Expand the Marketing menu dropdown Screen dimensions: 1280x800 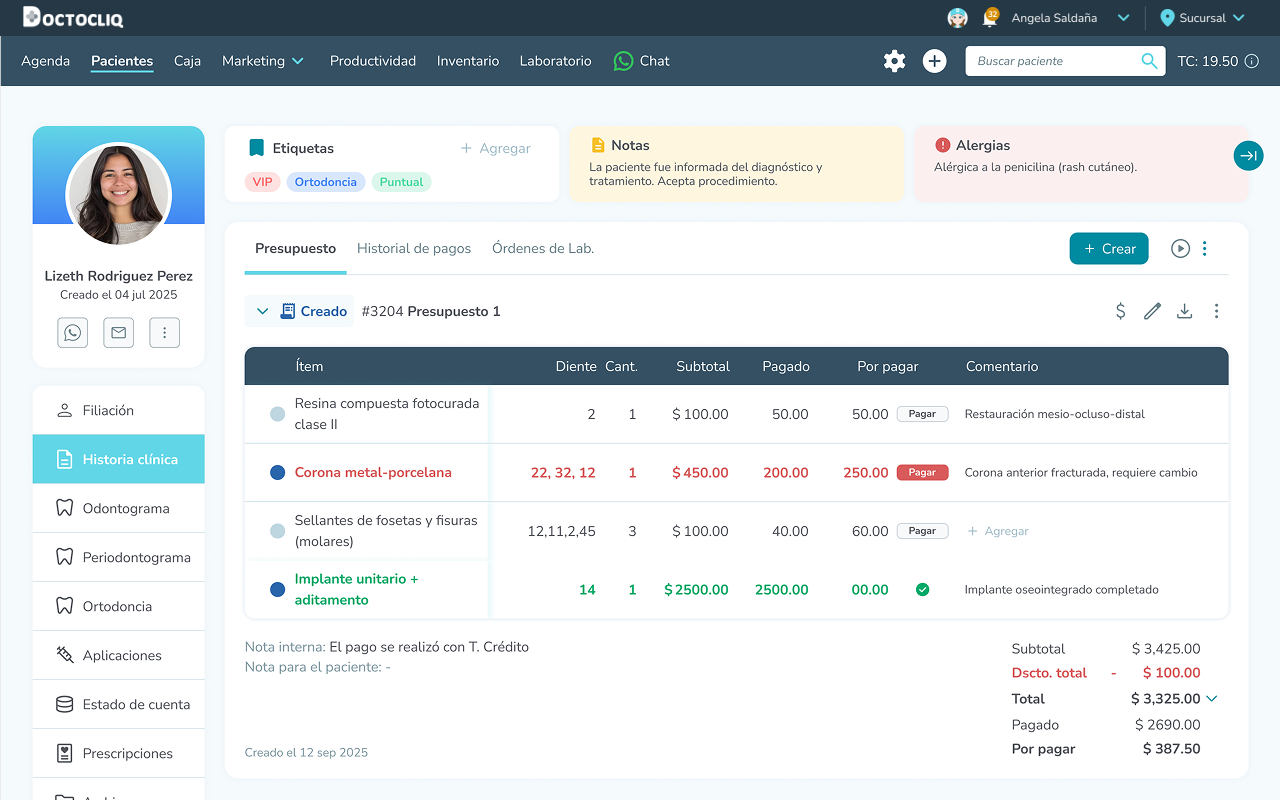tap(298, 61)
